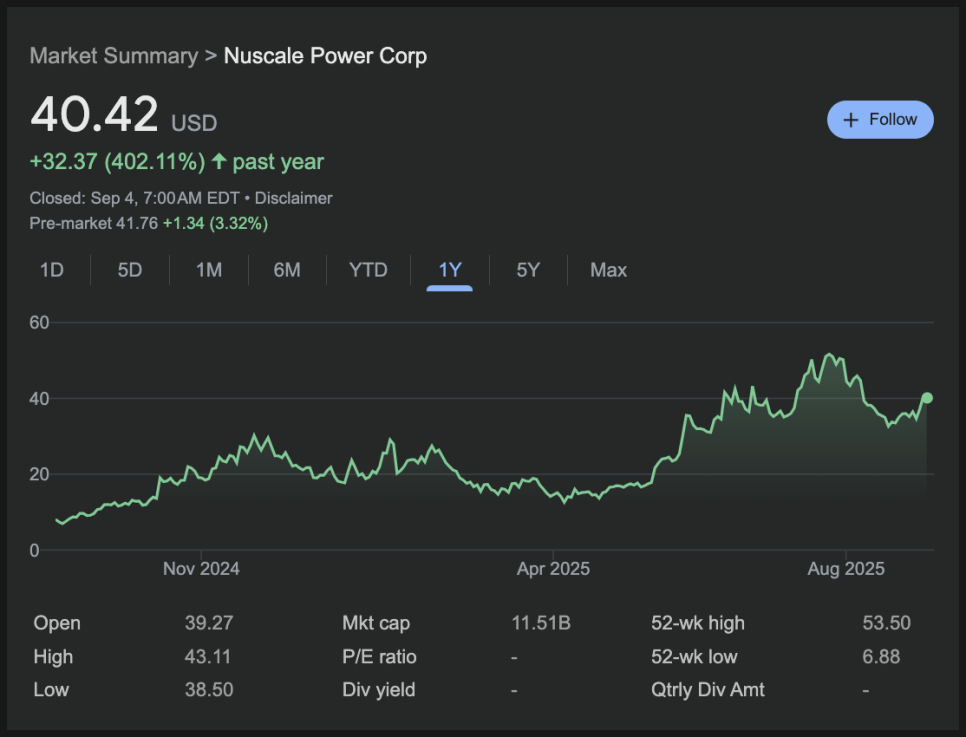966x737 pixels.
Task: Click the USD currency label
Action: click(194, 123)
